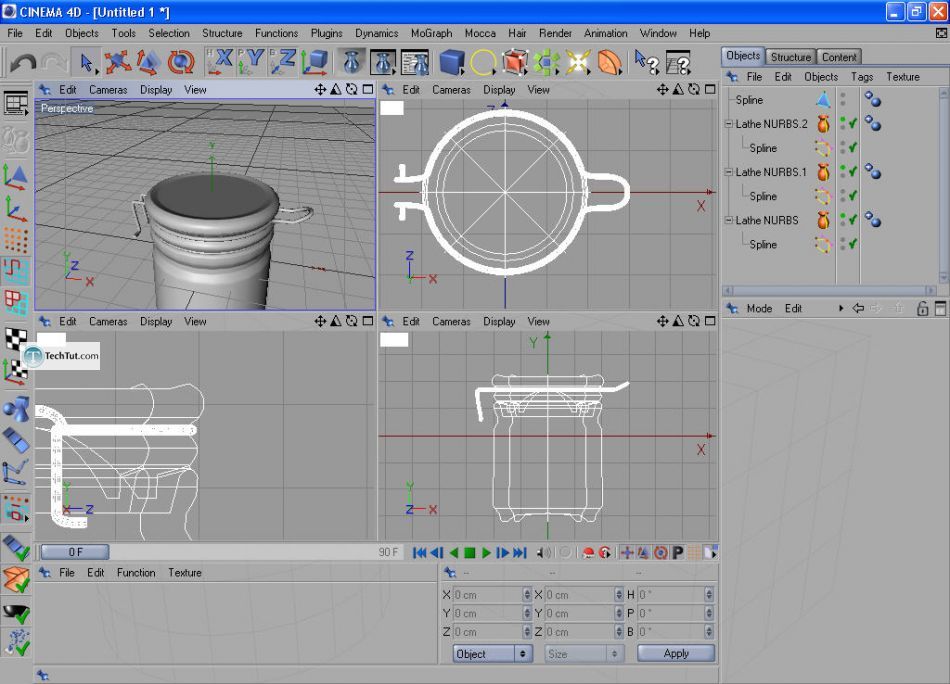Open the light/scene objects icon
Image resolution: width=950 pixels, height=684 pixels.
coord(578,62)
